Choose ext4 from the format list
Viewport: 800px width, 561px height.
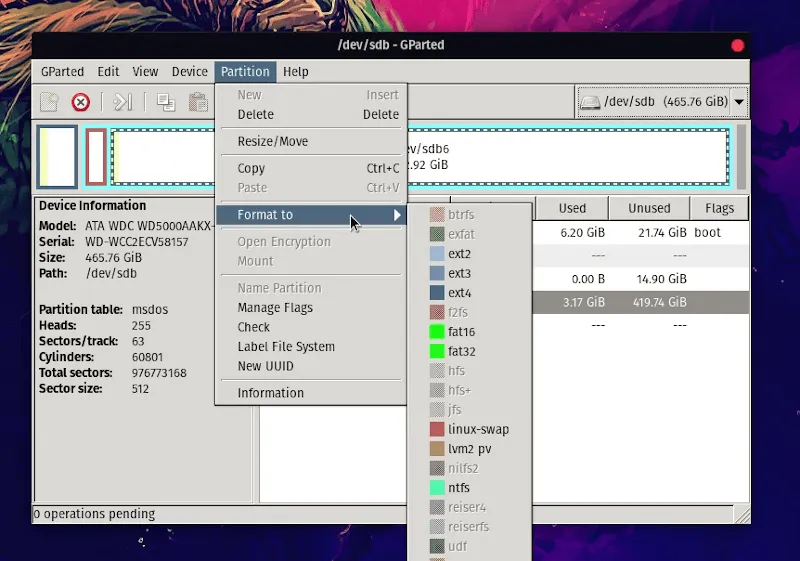(x=459, y=293)
